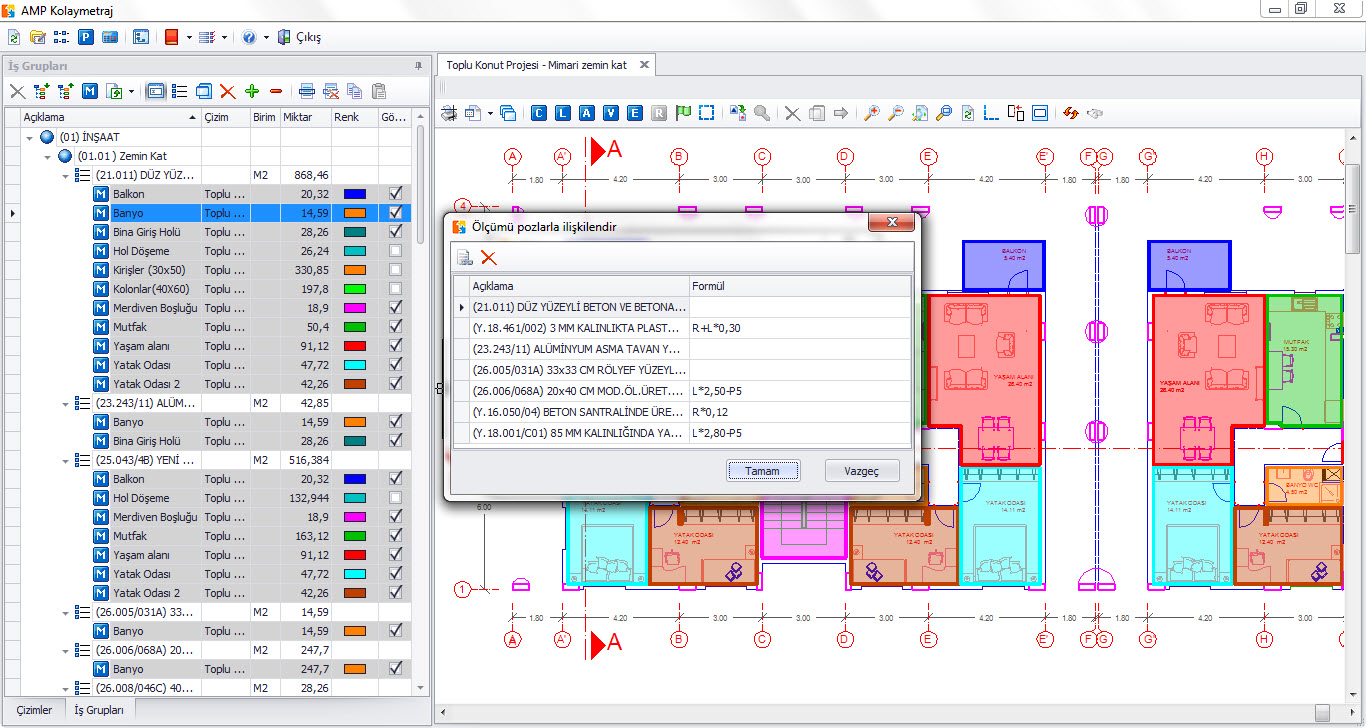Select the blue L tool in drawing toolbar
Viewport: 1366px width, 728px height.
[x=563, y=113]
